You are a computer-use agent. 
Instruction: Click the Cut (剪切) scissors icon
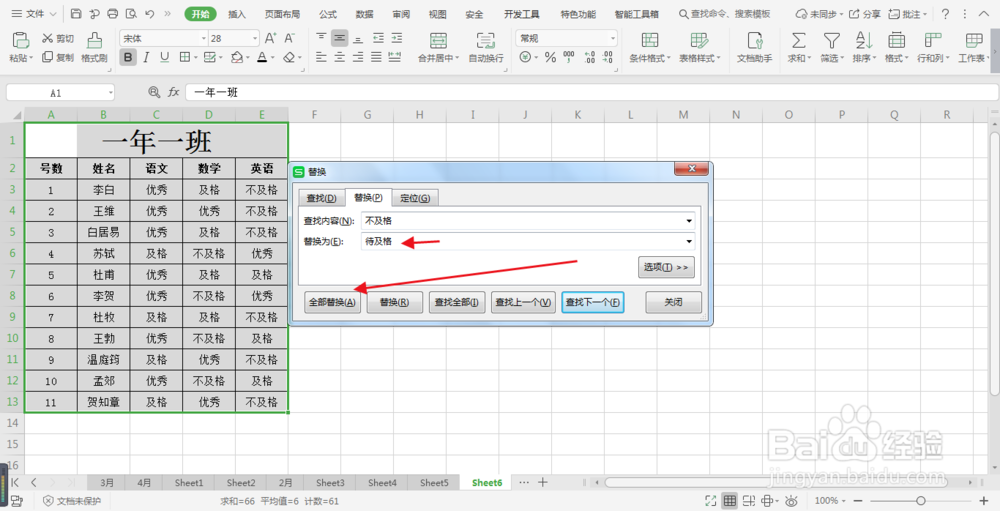coord(47,38)
